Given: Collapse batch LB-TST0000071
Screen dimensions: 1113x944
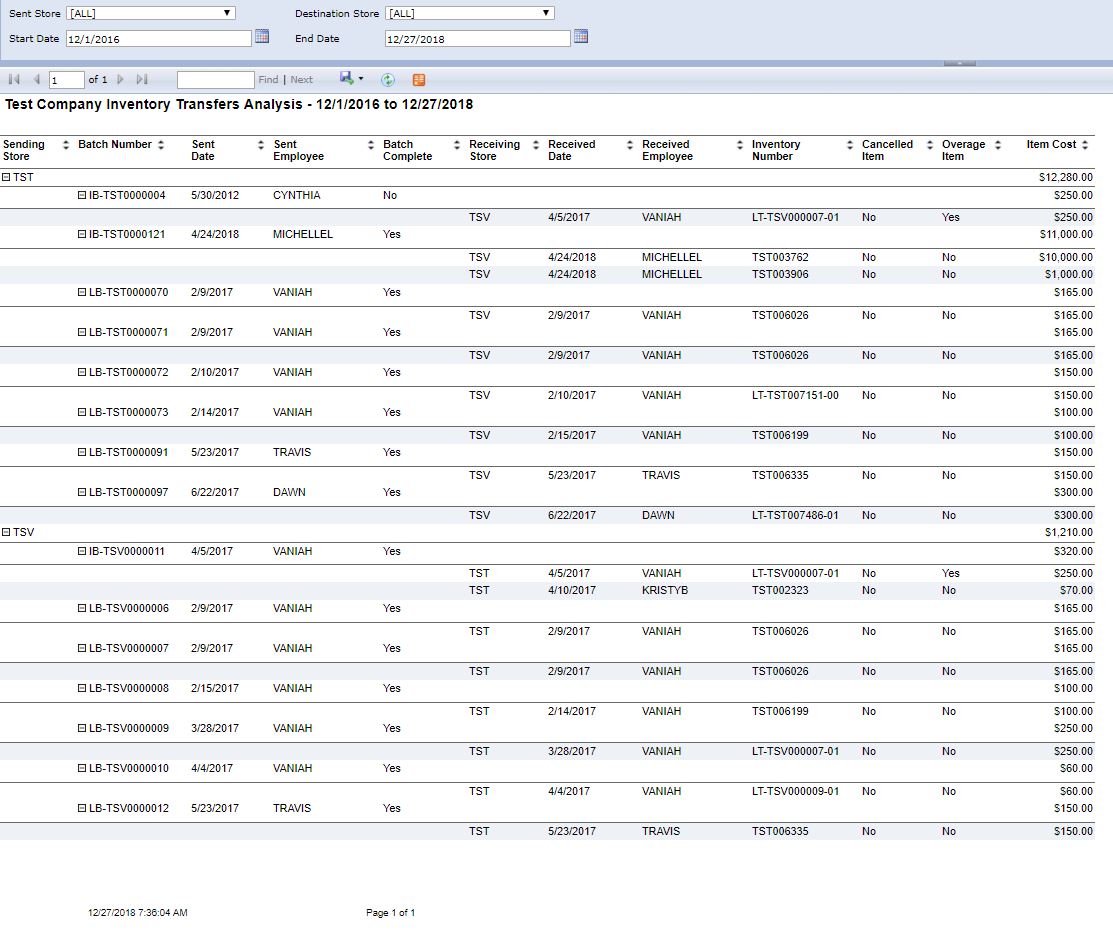Looking at the screenshot, I should 82,332.
